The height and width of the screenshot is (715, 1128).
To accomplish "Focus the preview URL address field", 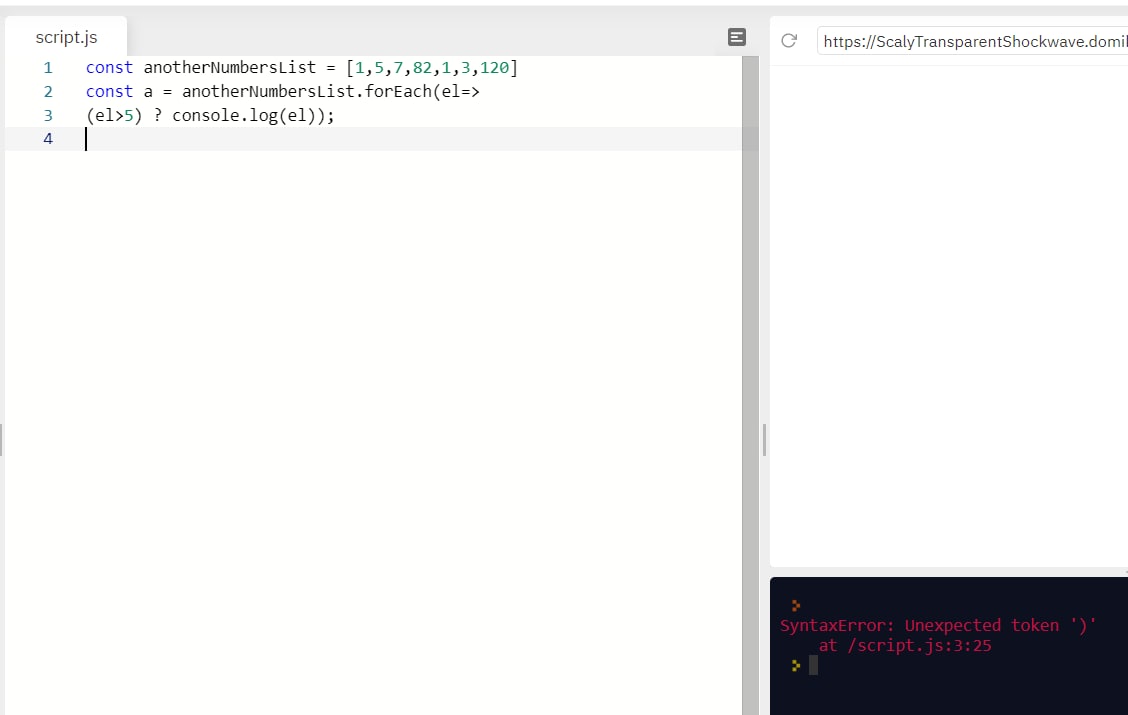I will (x=973, y=41).
